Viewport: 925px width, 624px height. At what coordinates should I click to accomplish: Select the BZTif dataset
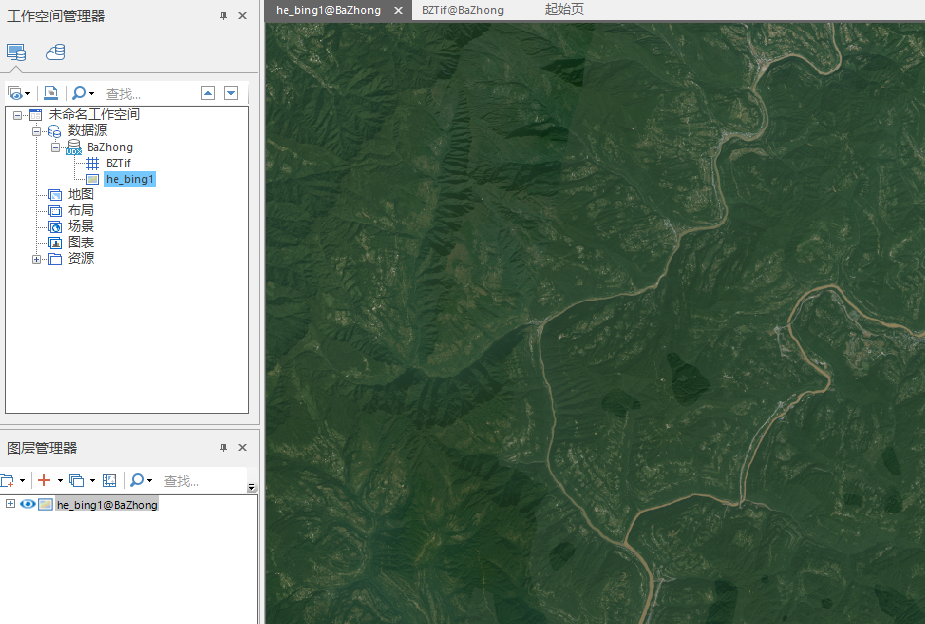[118, 163]
